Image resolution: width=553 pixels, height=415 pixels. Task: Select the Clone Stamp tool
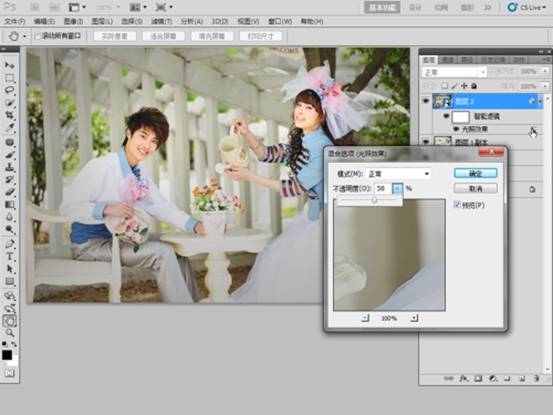pos(10,167)
